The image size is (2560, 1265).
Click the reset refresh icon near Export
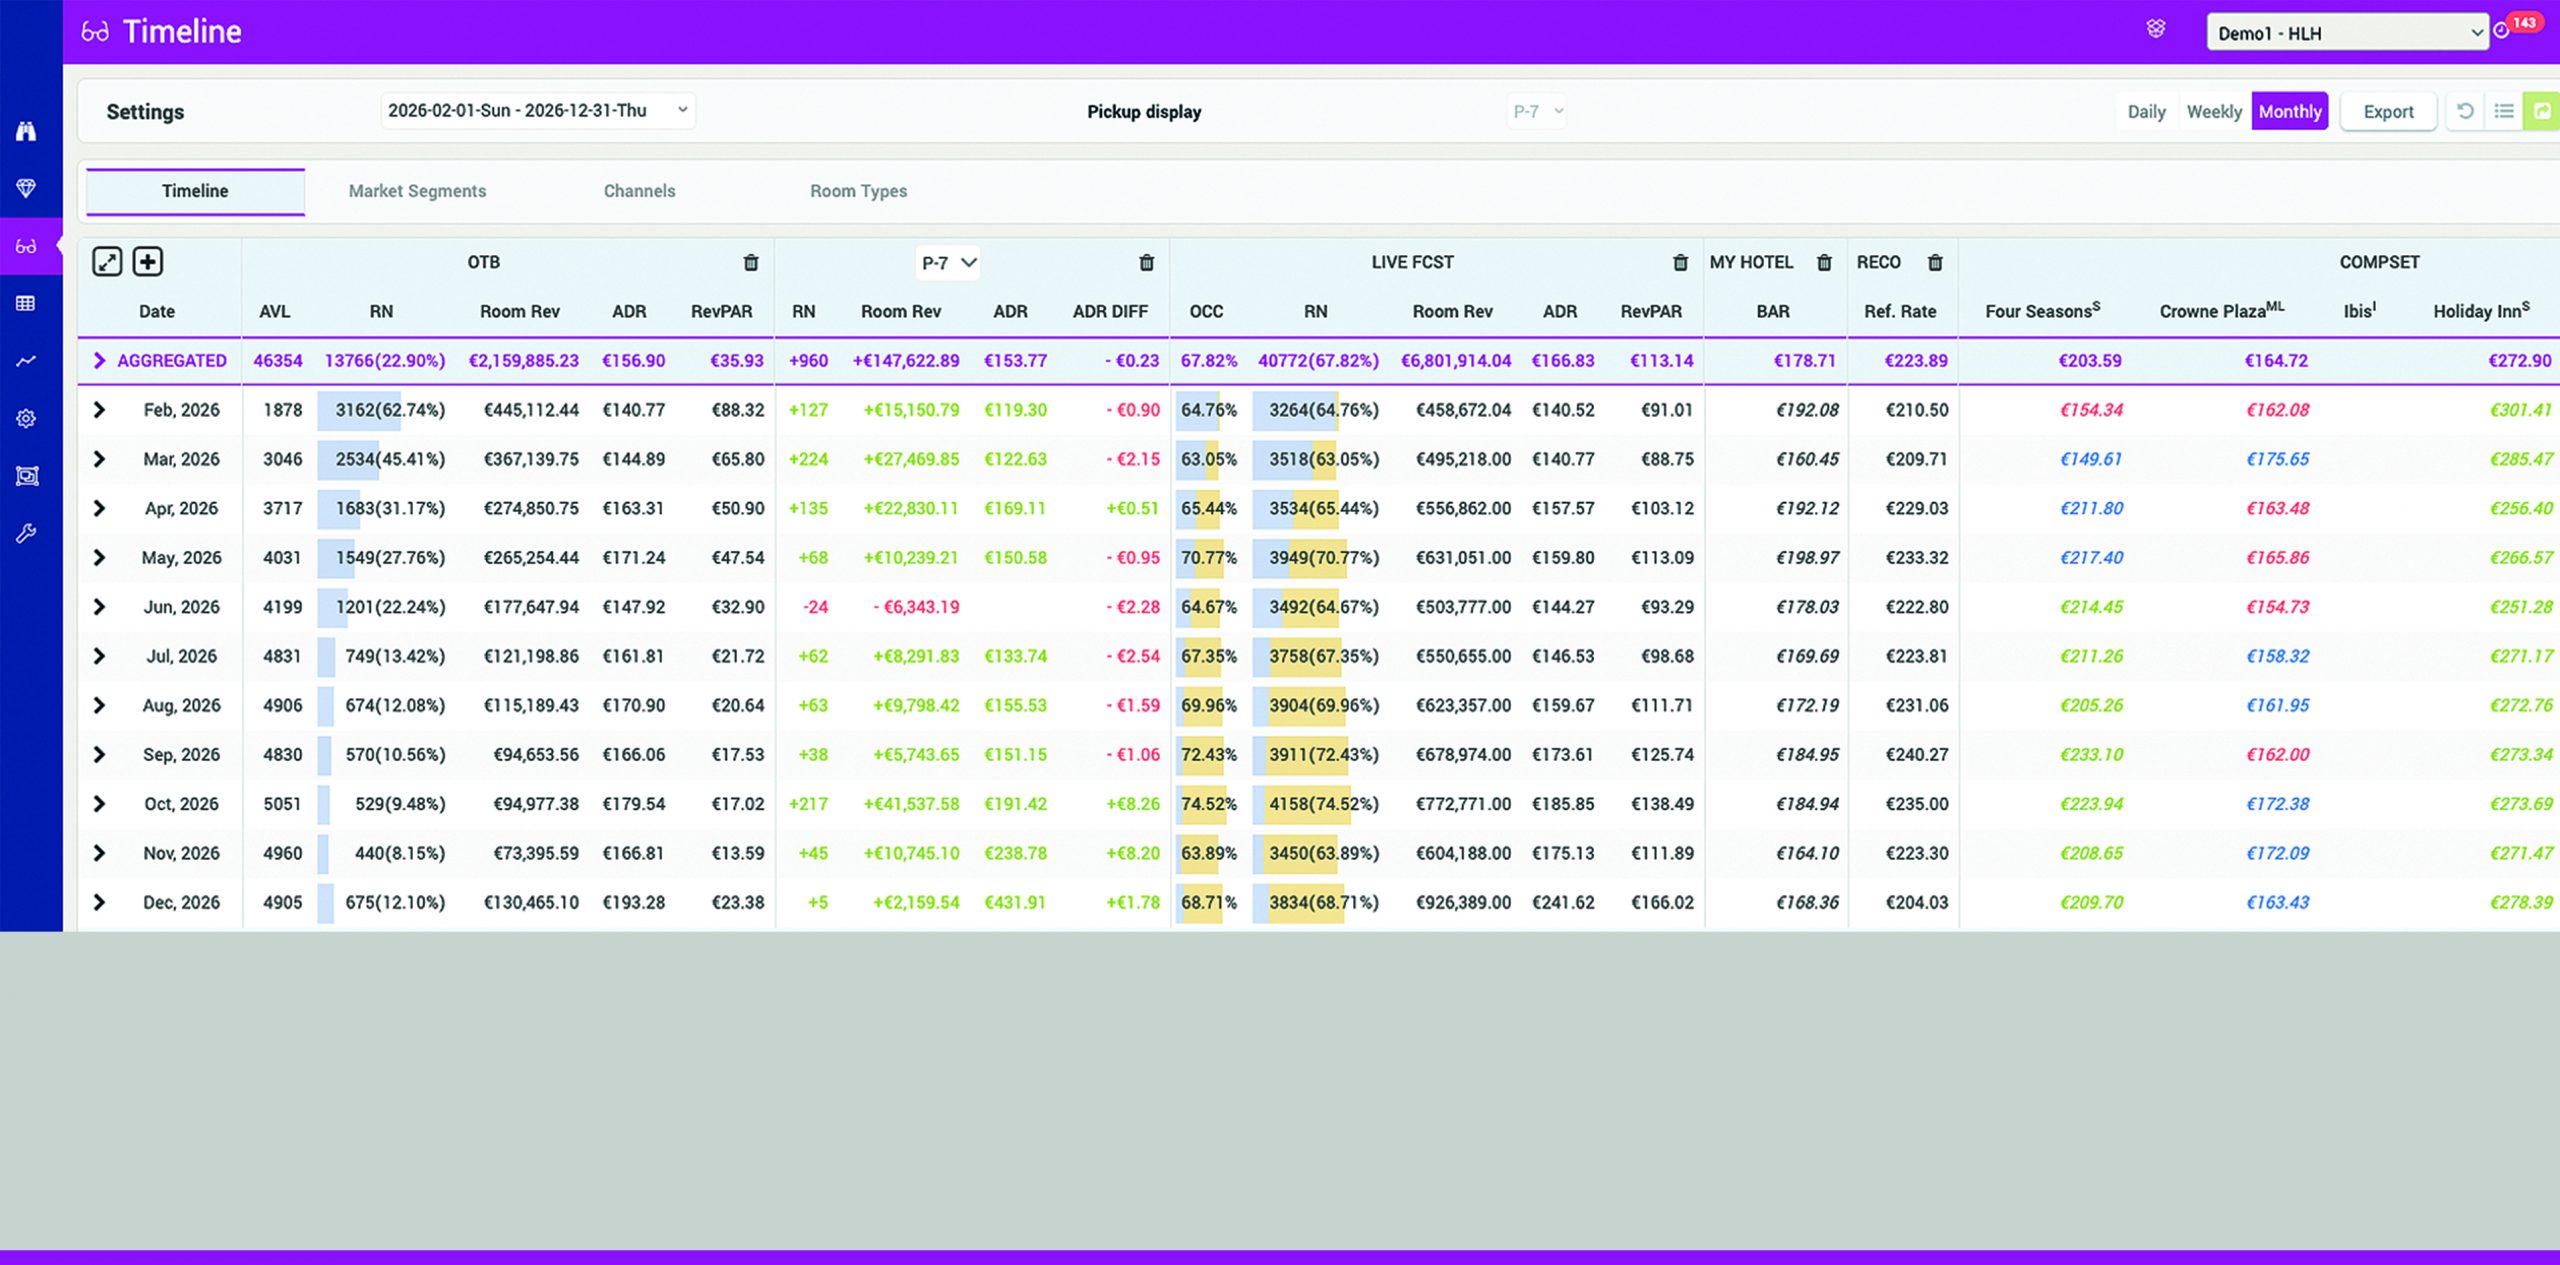point(2466,111)
